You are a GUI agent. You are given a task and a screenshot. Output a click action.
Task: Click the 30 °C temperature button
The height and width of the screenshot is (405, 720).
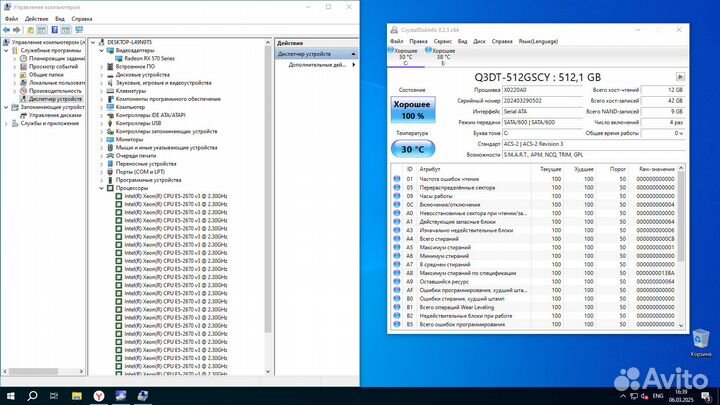pyautogui.click(x=412, y=148)
